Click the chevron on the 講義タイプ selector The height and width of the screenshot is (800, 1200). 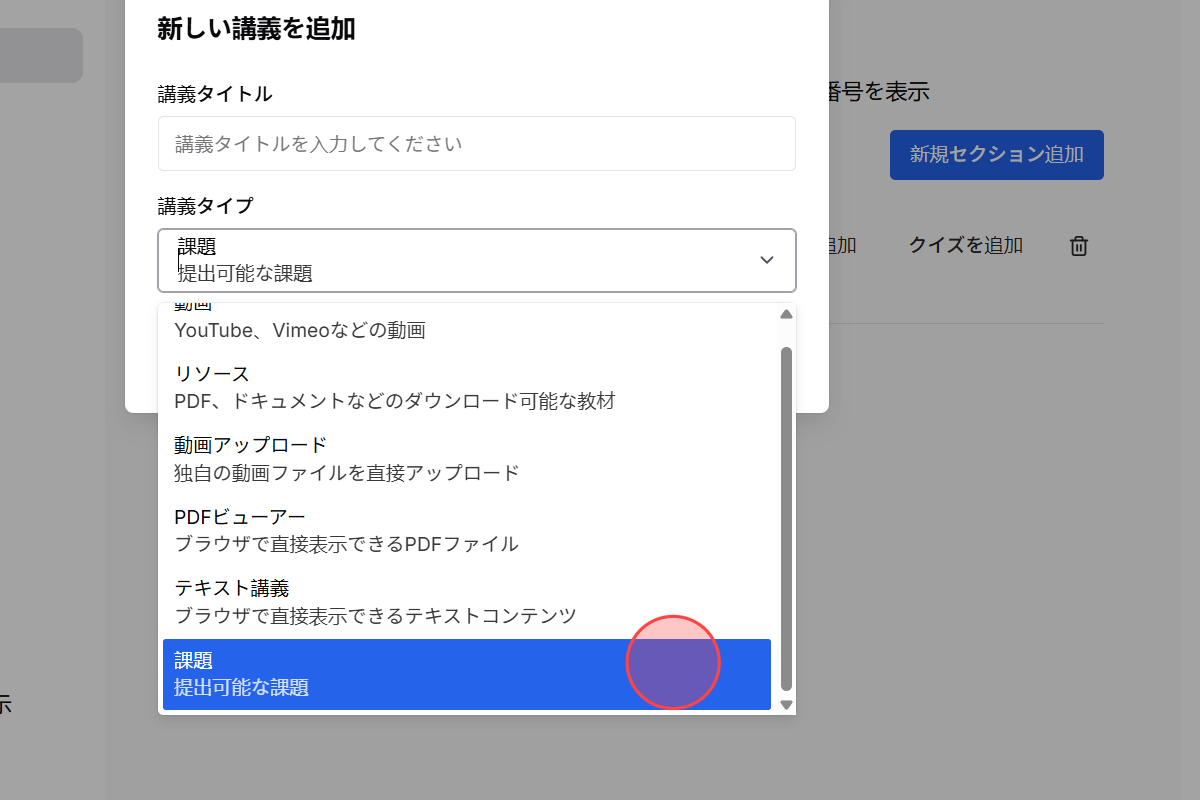[x=767, y=260]
